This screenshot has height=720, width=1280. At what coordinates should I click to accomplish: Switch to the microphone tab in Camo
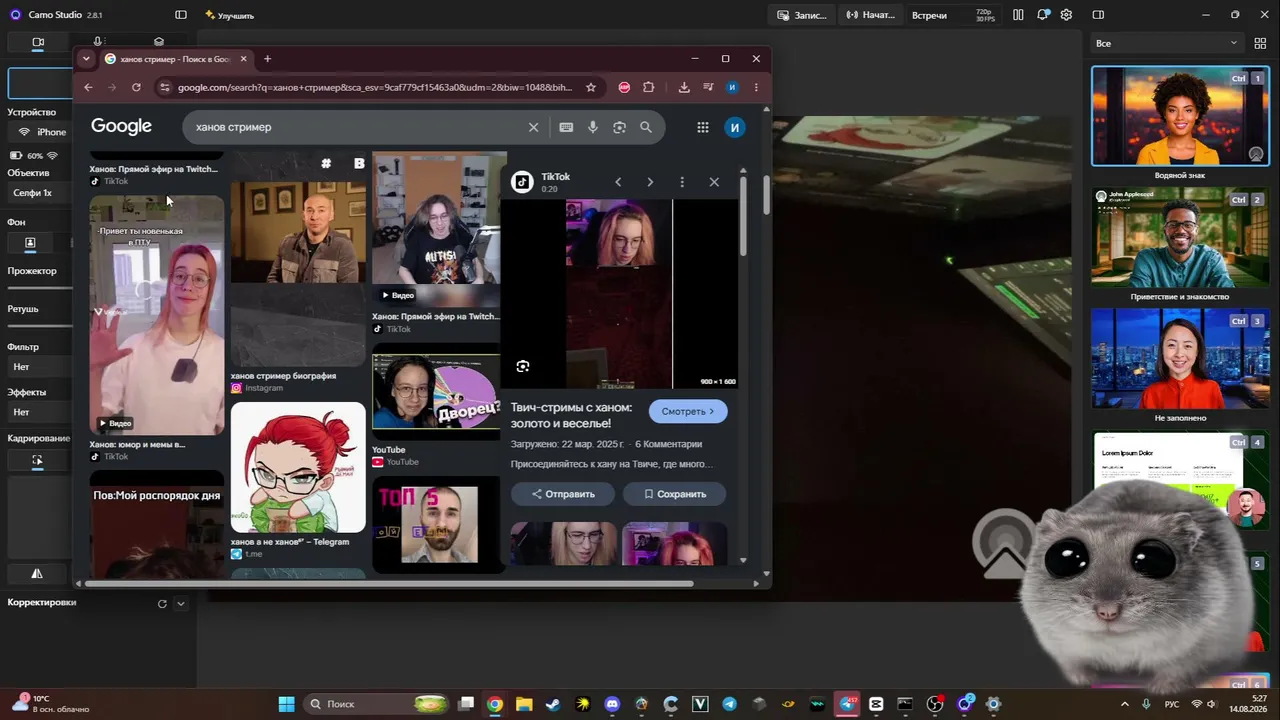(x=97, y=42)
